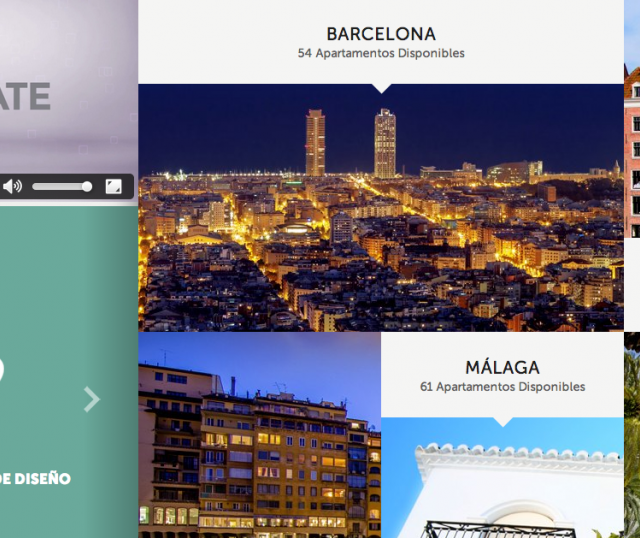This screenshot has height=538, width=640.
Task: Click '54 Apartamentos Disponibles' text
Action: pos(381,53)
